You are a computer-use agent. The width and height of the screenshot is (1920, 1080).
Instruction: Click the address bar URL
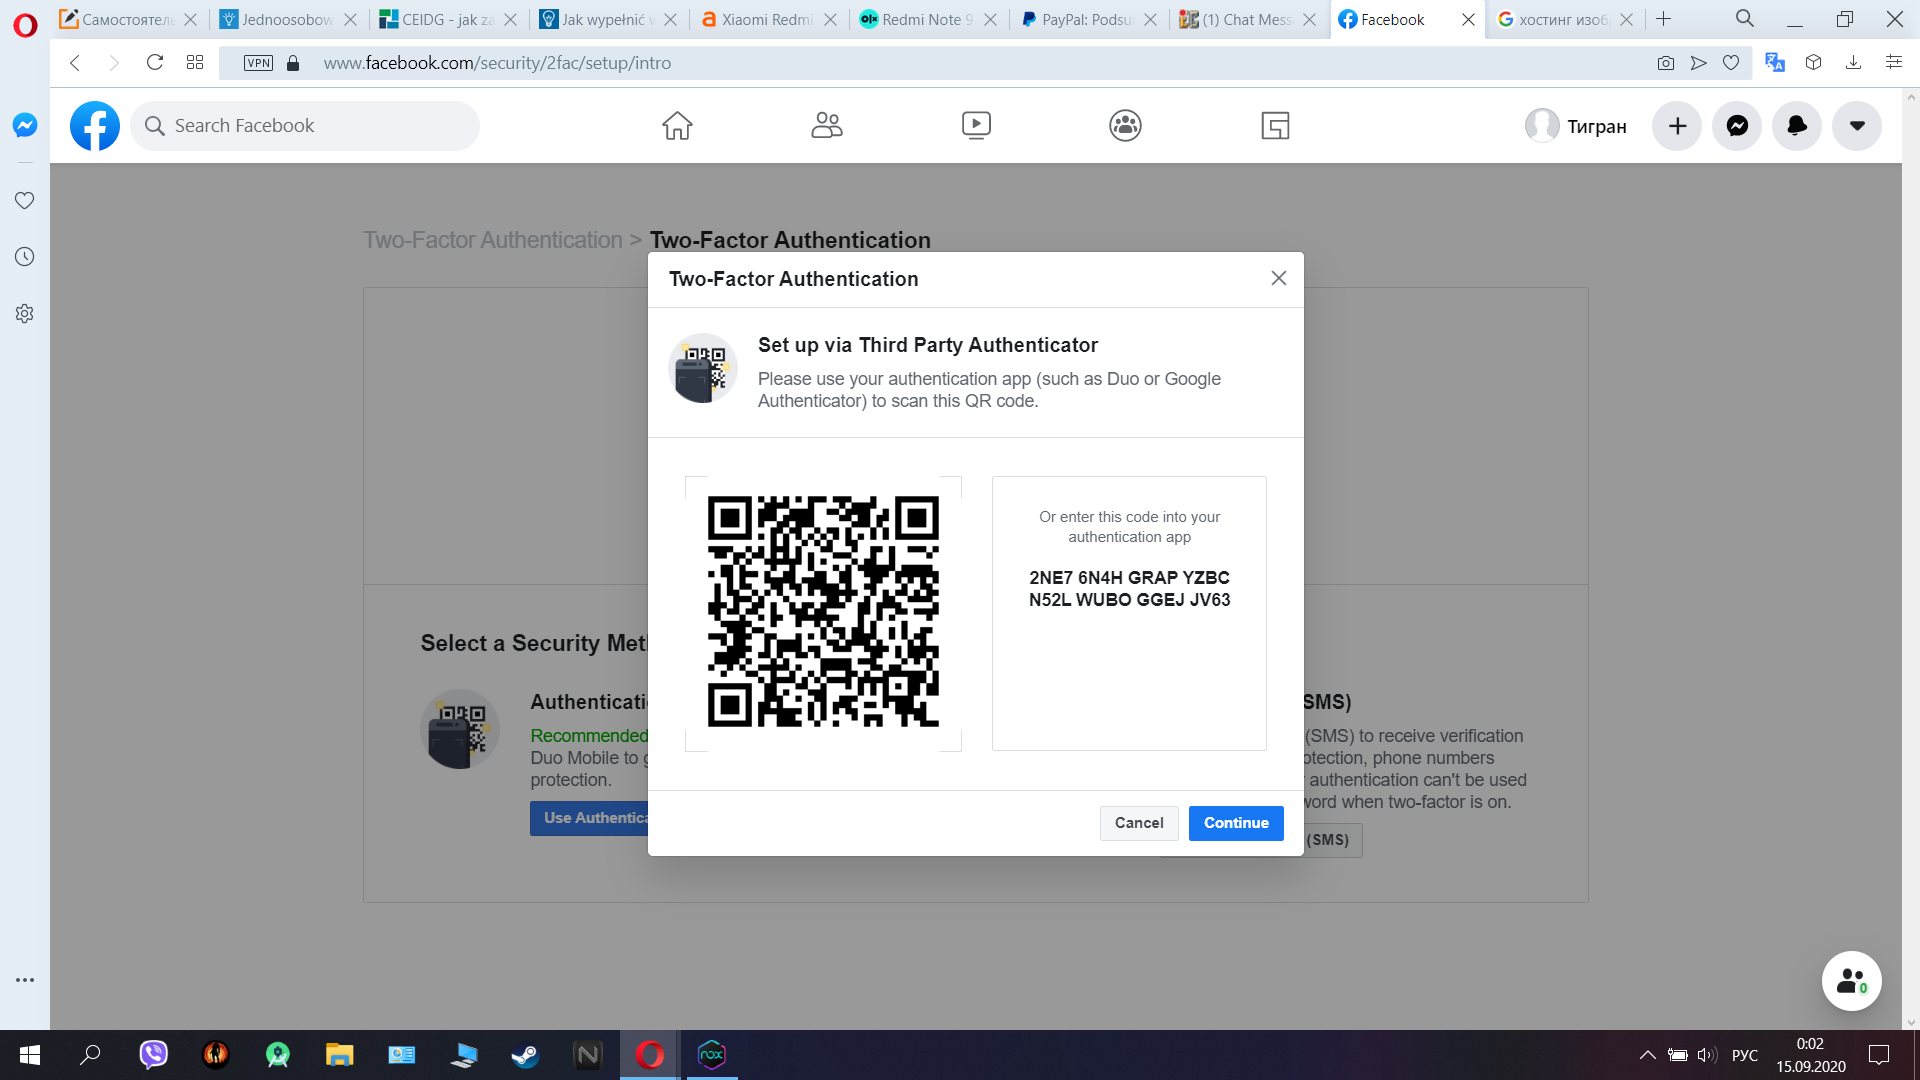pyautogui.click(x=497, y=63)
